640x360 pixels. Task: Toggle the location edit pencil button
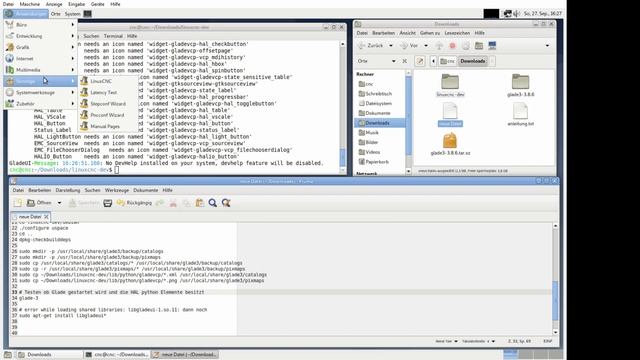(x=420, y=61)
